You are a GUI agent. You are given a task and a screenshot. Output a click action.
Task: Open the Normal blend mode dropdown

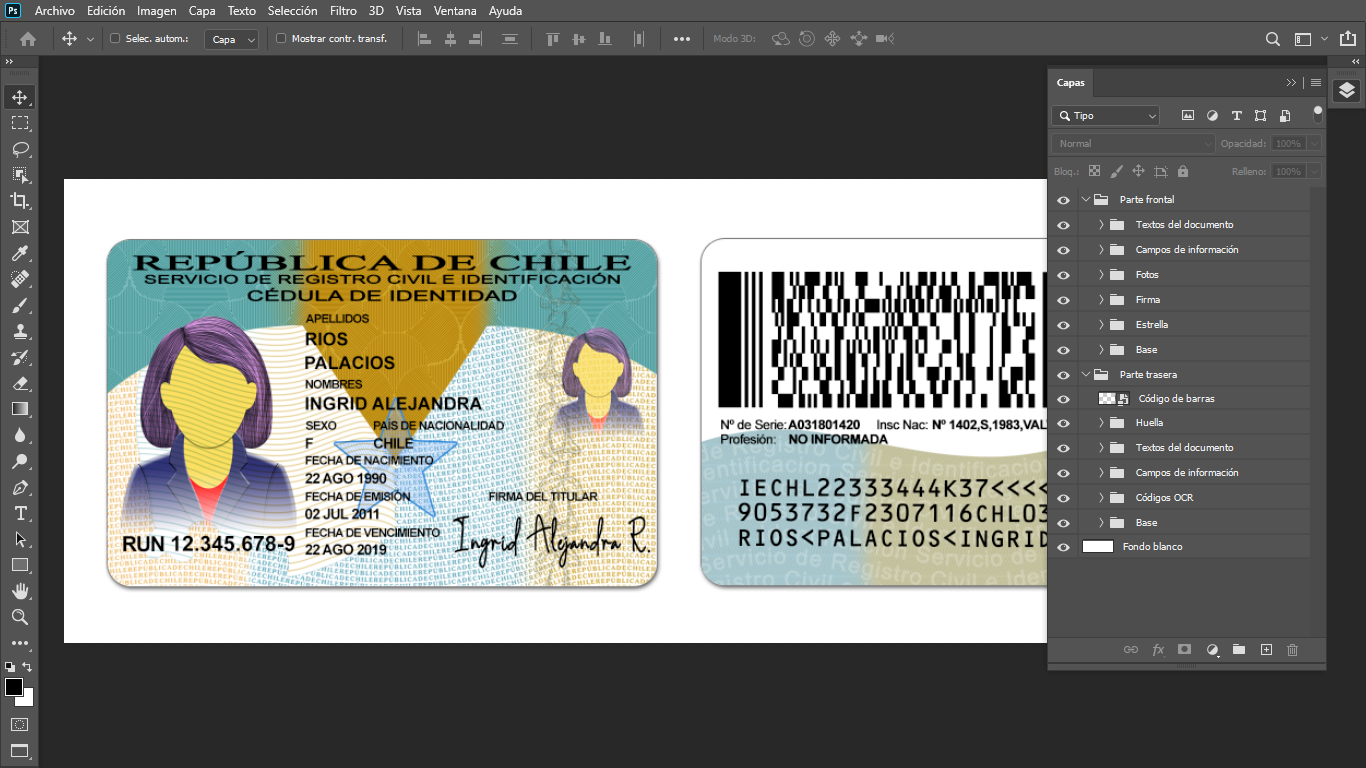tap(1133, 144)
